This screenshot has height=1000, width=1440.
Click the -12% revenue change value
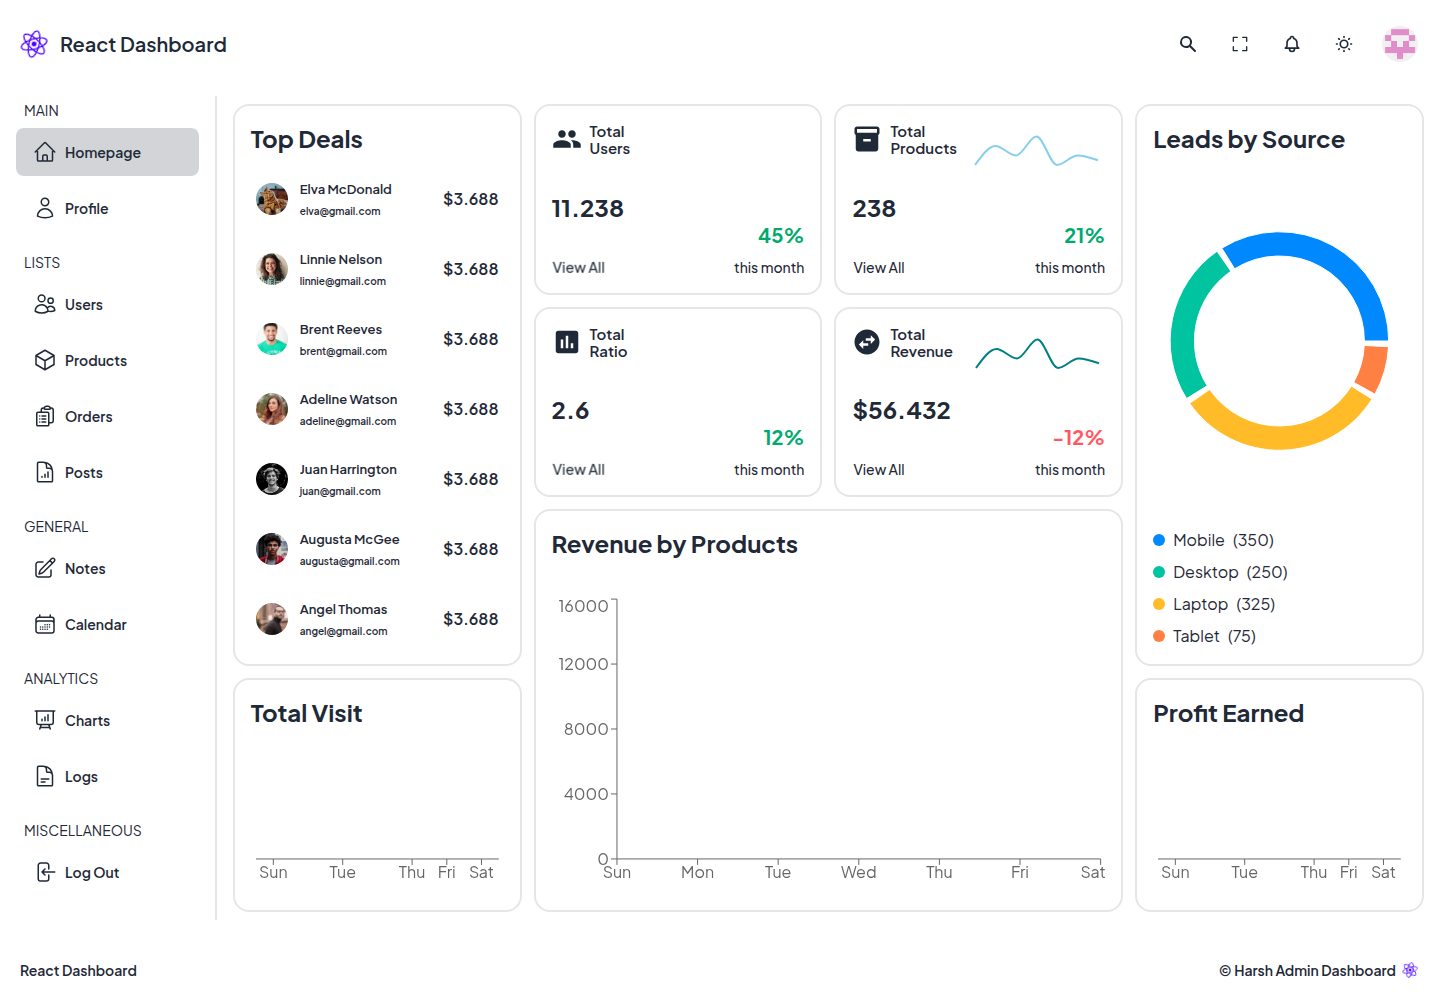click(1078, 438)
